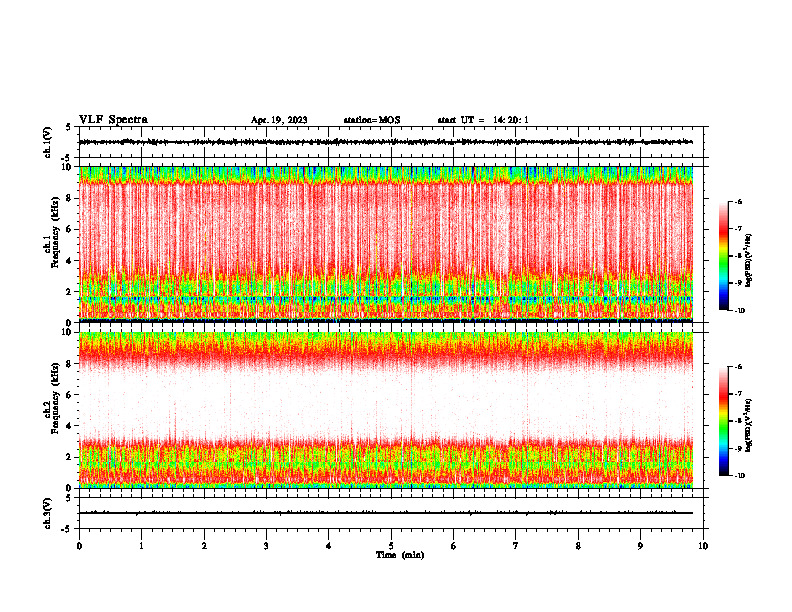Click the 'start UT = 14:20: 1' text

click(x=483, y=120)
